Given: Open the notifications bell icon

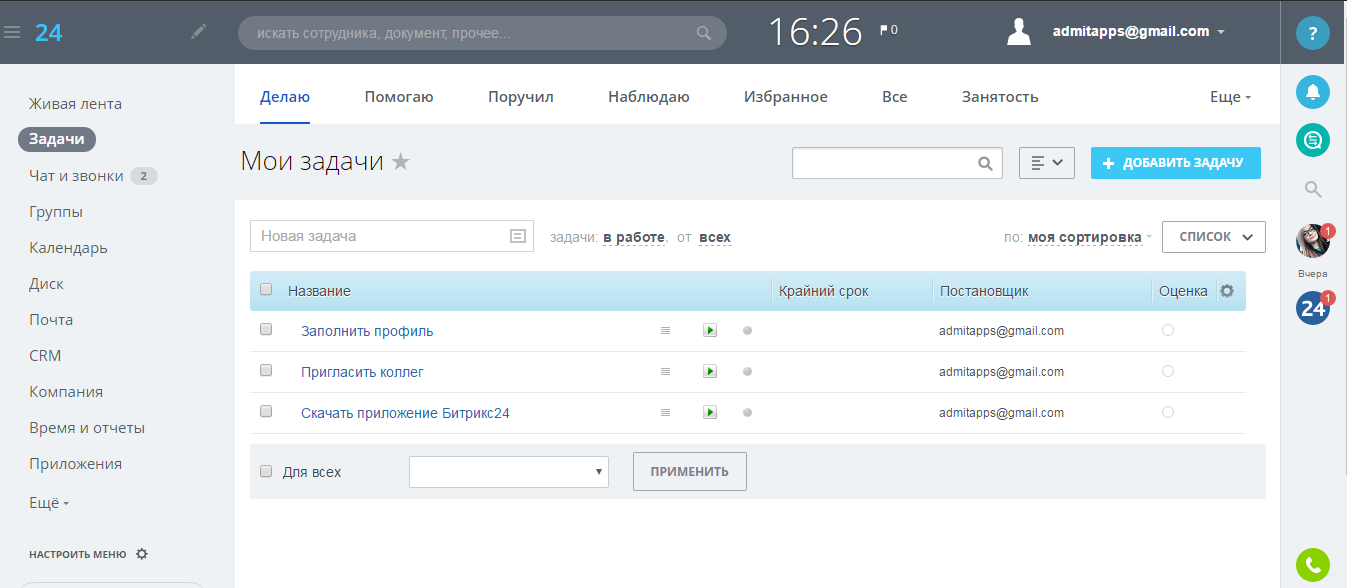Looking at the screenshot, I should 1313,92.
